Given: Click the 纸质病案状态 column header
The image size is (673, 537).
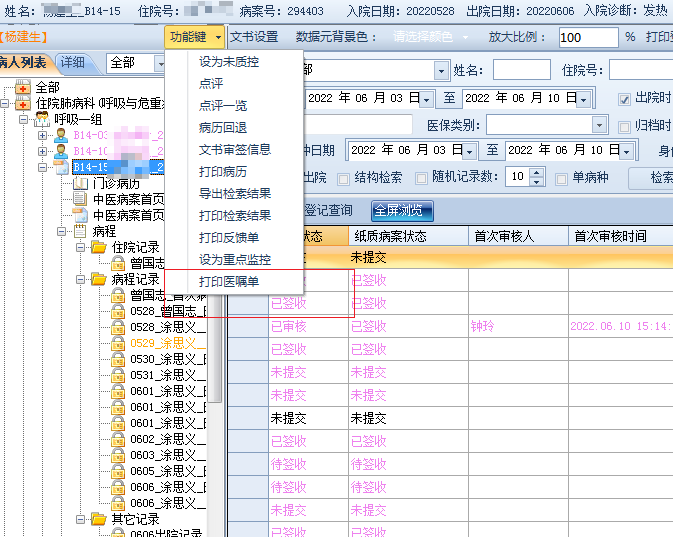Looking at the screenshot, I should coord(408,236).
